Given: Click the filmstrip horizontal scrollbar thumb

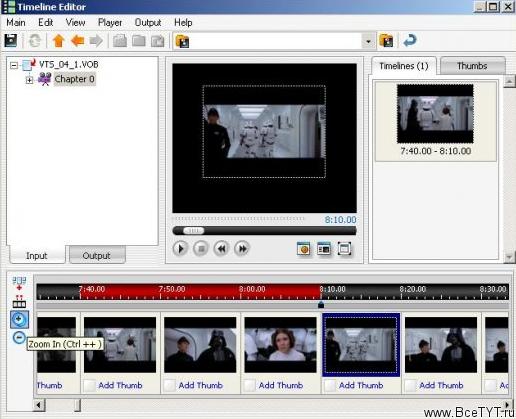Looking at the screenshot, I should pyautogui.click(x=77, y=405).
